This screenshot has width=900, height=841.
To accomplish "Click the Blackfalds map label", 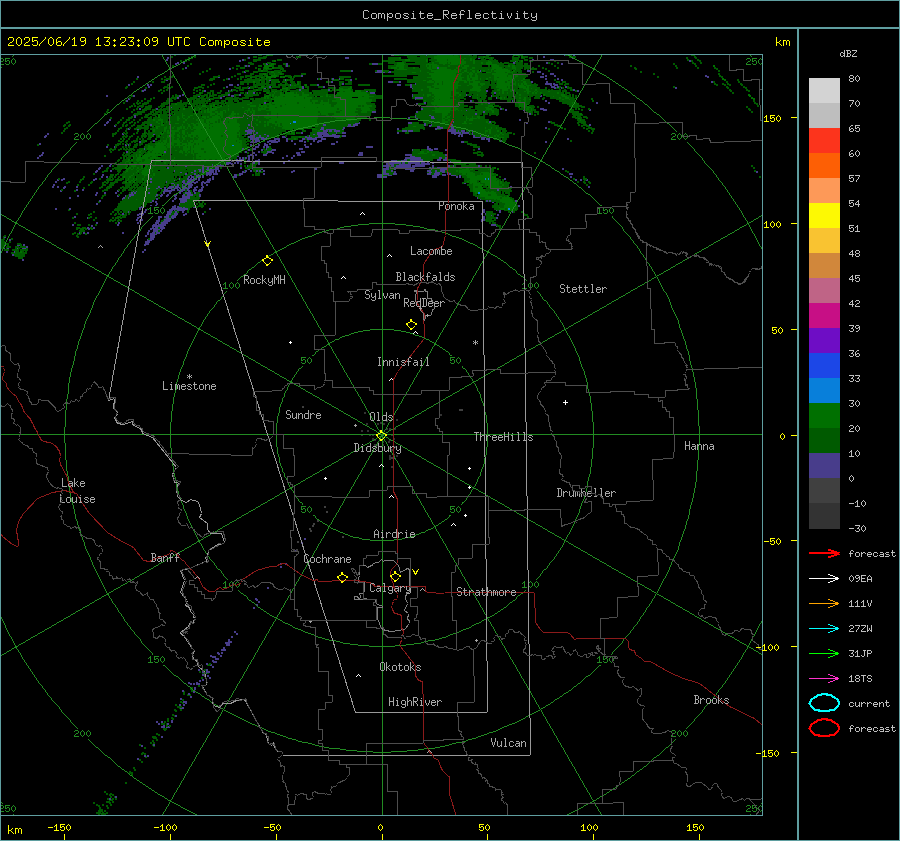I will point(425,277).
